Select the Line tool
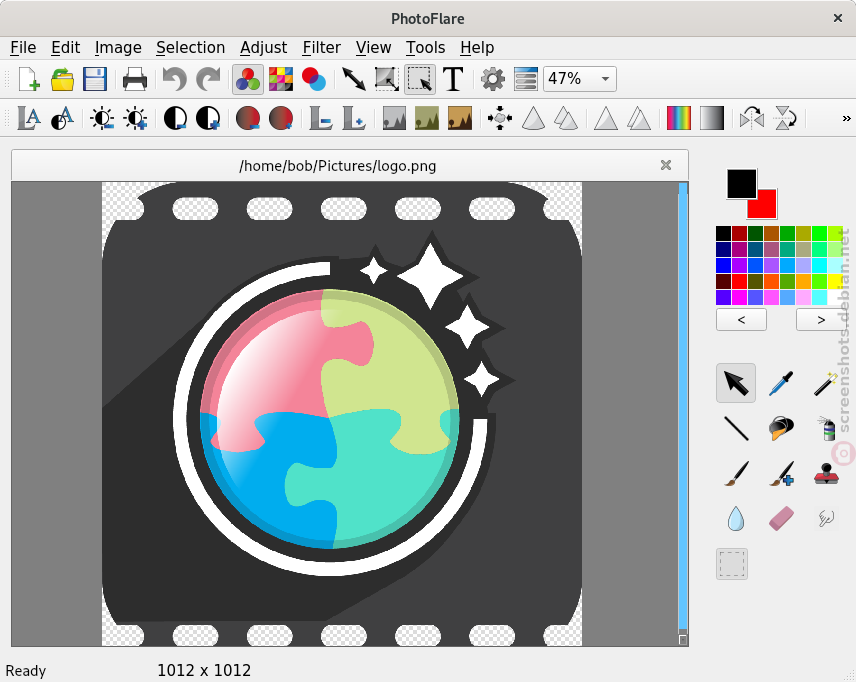Viewport: 856px width, 682px height. pos(736,428)
